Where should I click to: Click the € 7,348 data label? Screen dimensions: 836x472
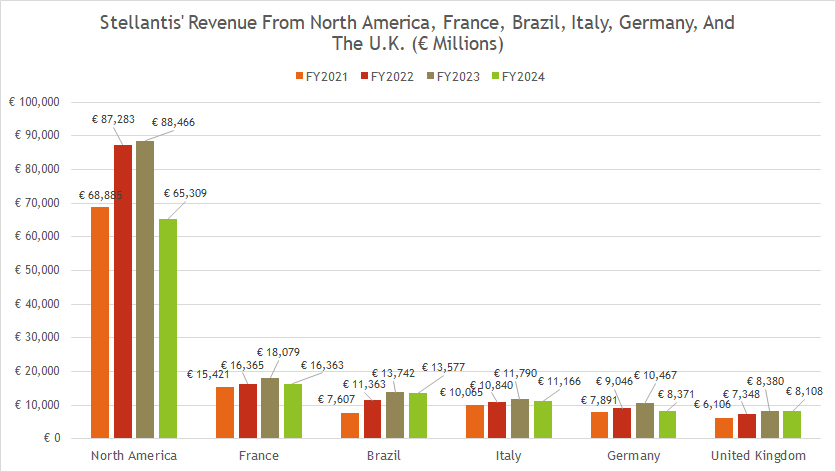click(741, 395)
